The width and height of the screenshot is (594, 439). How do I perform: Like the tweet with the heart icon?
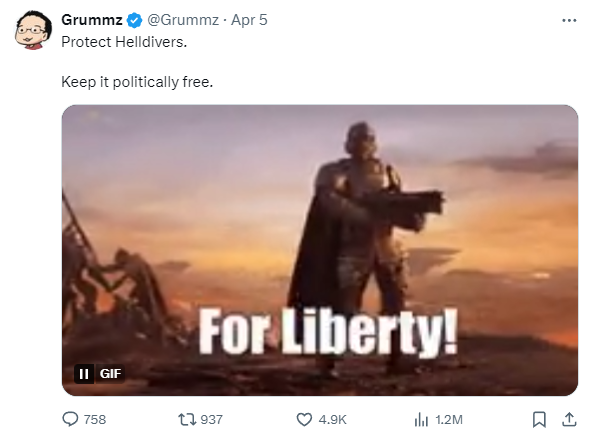click(304, 419)
